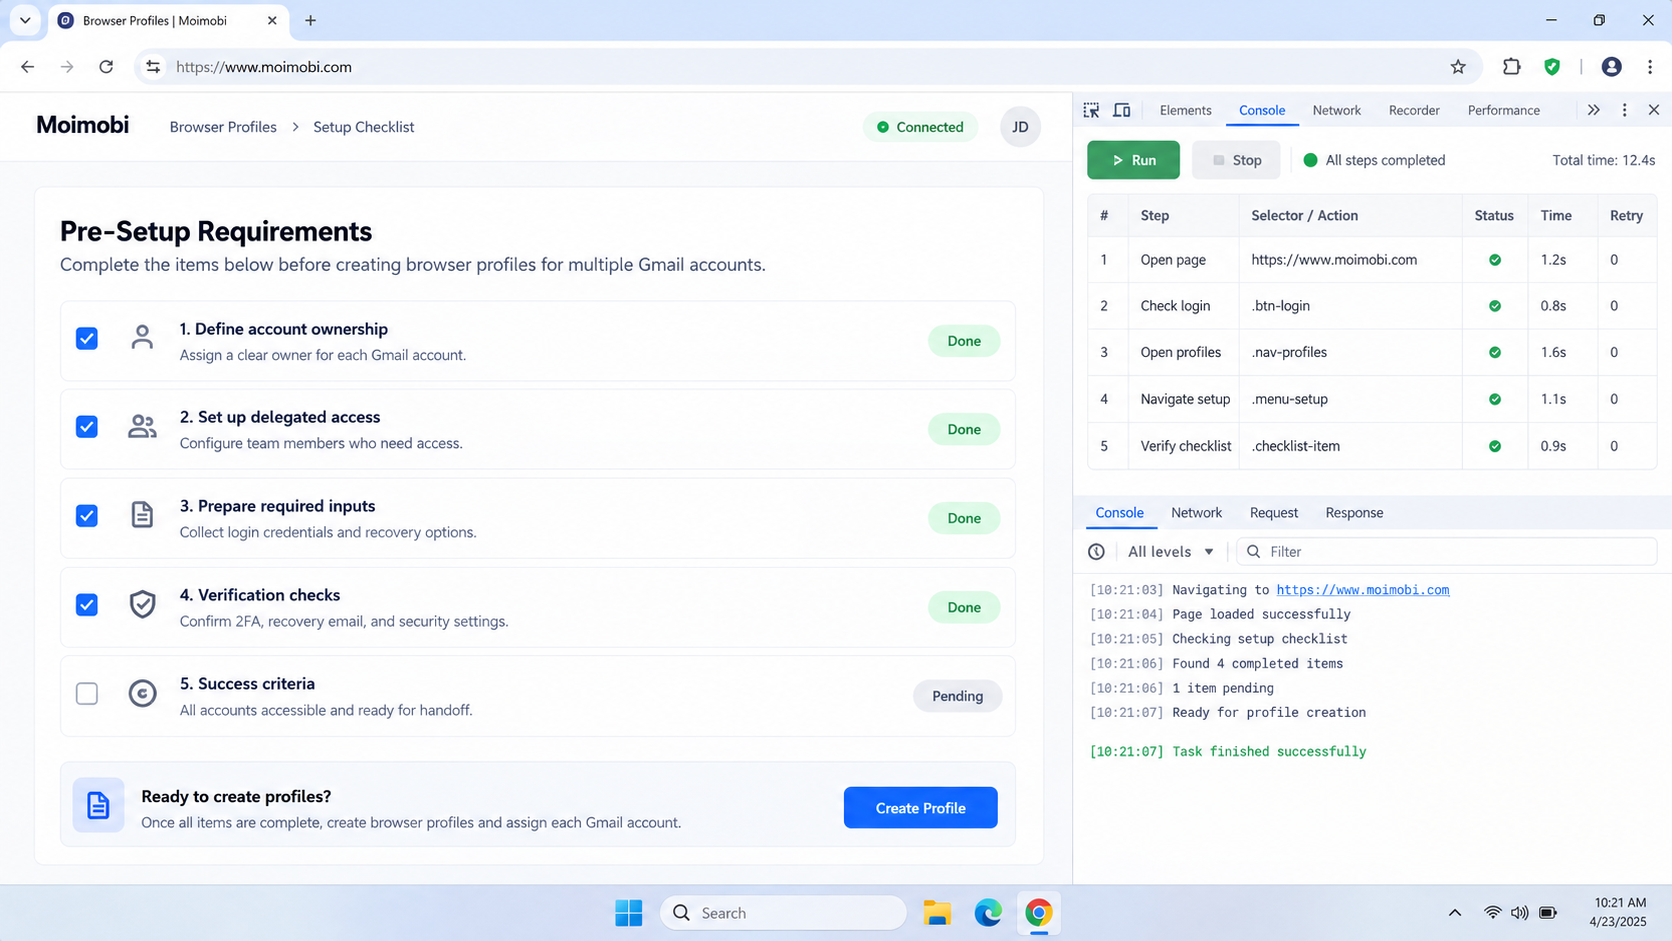Click the Connected status indicator
Screen dimensions: 1672x941
point(920,127)
